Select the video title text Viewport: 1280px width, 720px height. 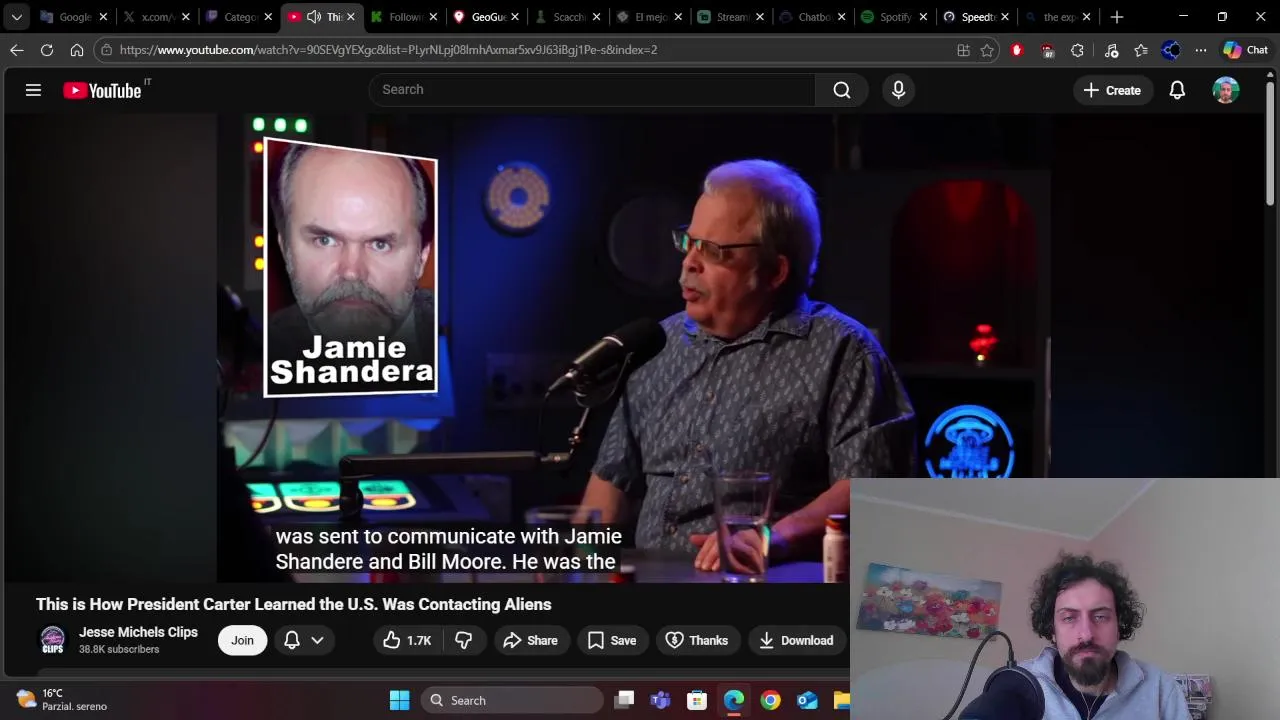(x=294, y=604)
